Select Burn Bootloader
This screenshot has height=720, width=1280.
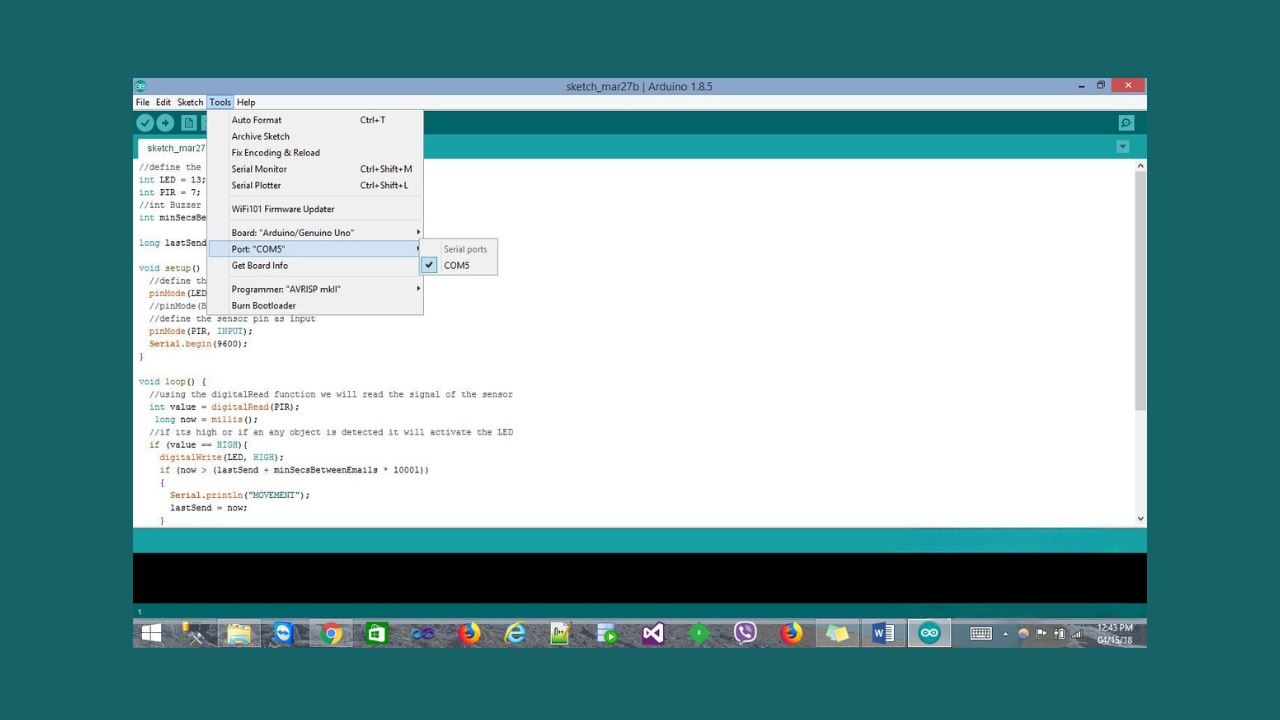(315, 305)
